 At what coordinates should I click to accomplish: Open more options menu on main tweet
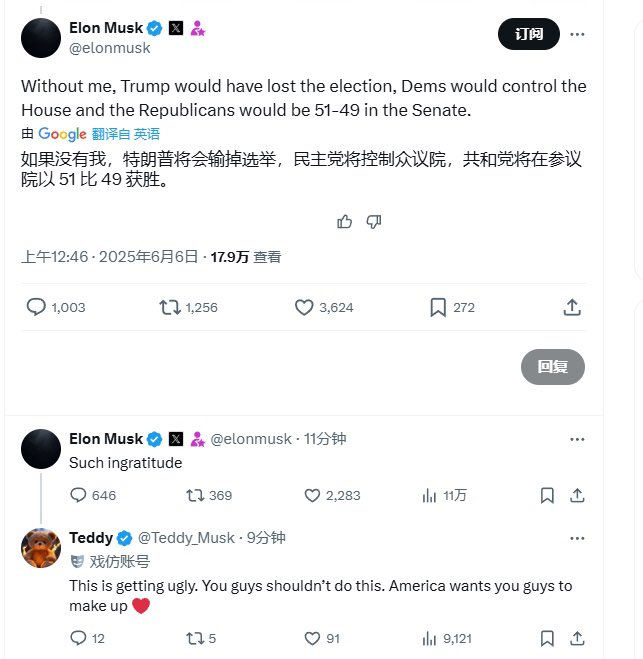click(x=577, y=34)
